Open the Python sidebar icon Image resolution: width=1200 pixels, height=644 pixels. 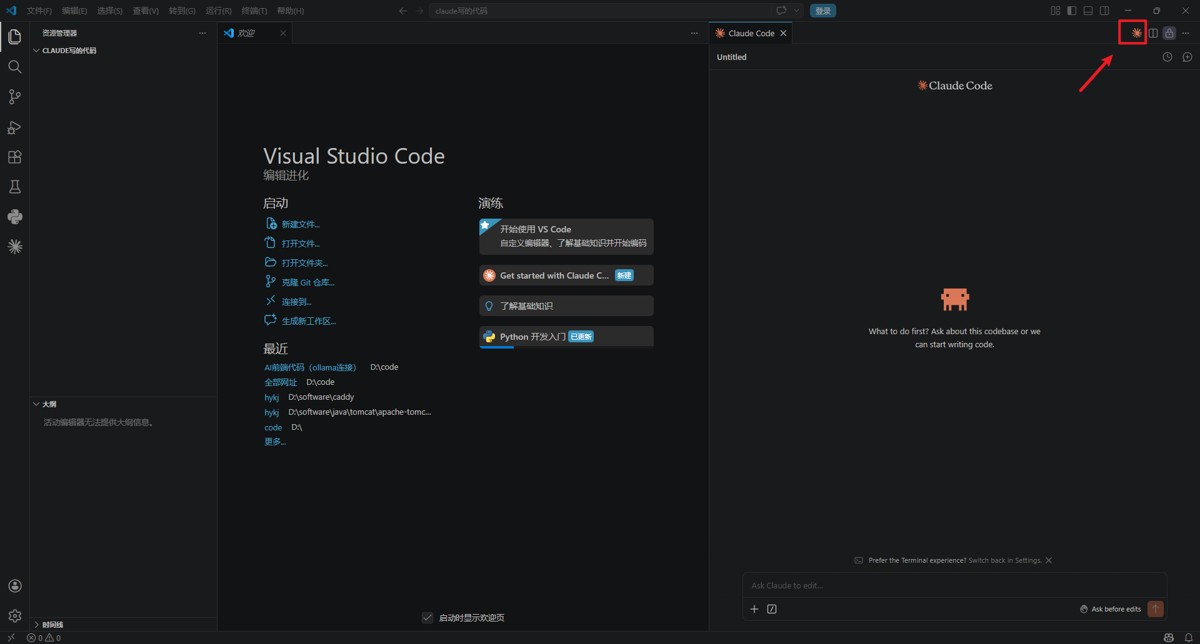pos(14,217)
